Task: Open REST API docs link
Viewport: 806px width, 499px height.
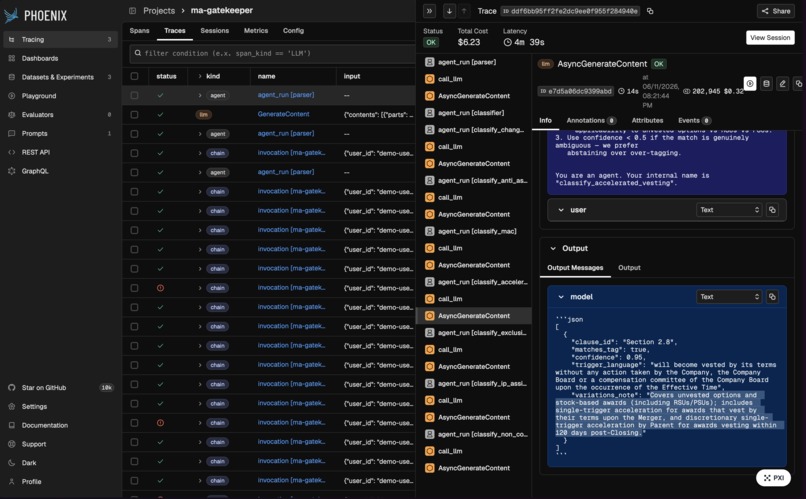Action: [x=60, y=152]
